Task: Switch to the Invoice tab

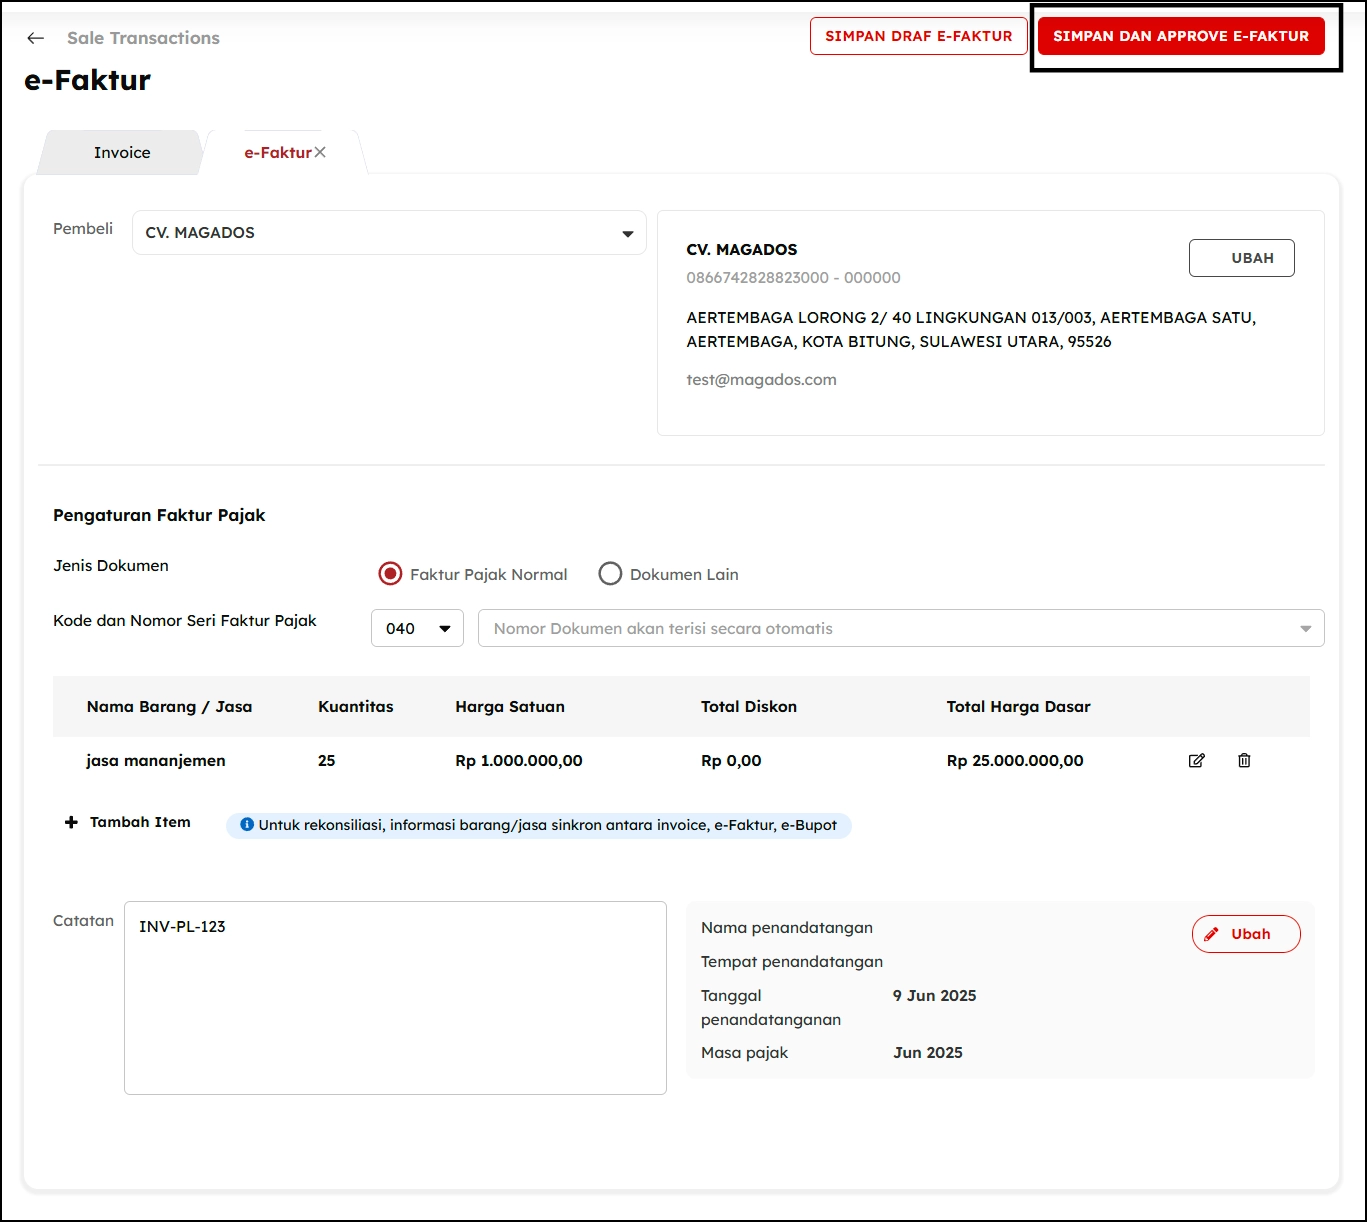Action: [x=122, y=152]
